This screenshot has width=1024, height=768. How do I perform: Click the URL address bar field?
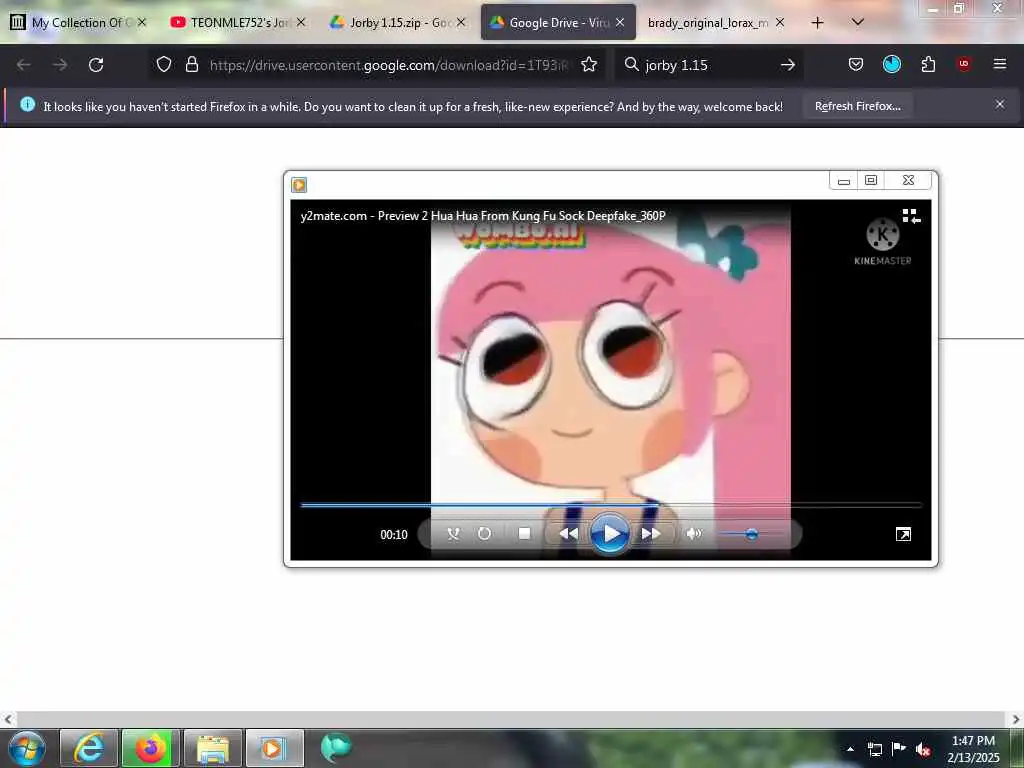[x=389, y=65]
